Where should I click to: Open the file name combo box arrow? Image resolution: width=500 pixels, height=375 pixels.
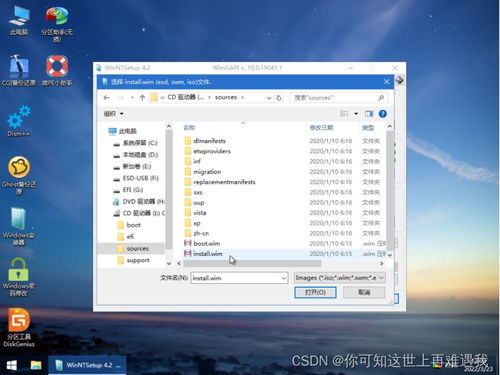pyautogui.click(x=284, y=278)
